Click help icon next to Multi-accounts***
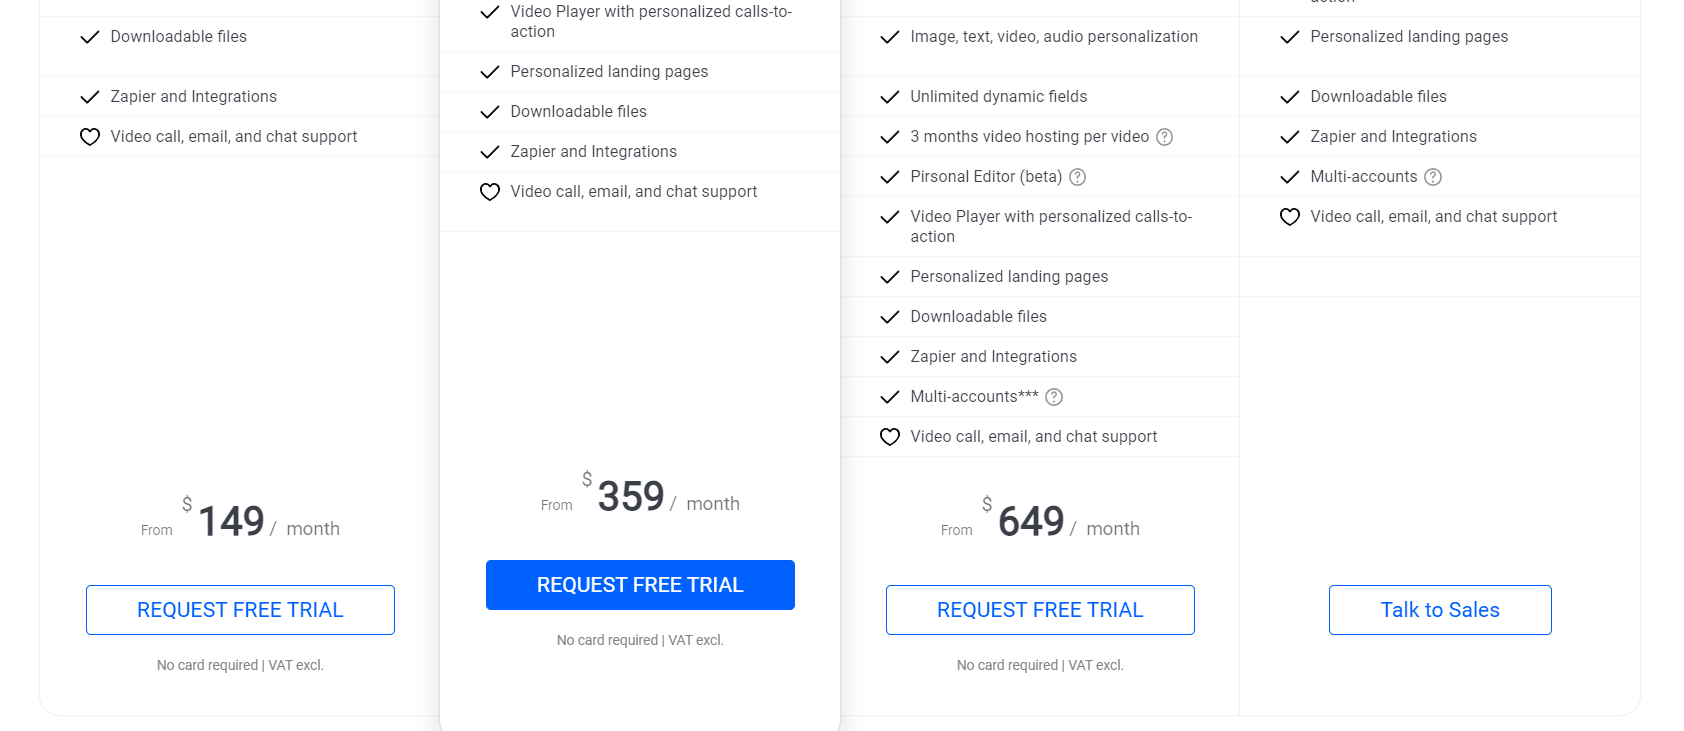Image resolution: width=1684 pixels, height=731 pixels. [1054, 397]
